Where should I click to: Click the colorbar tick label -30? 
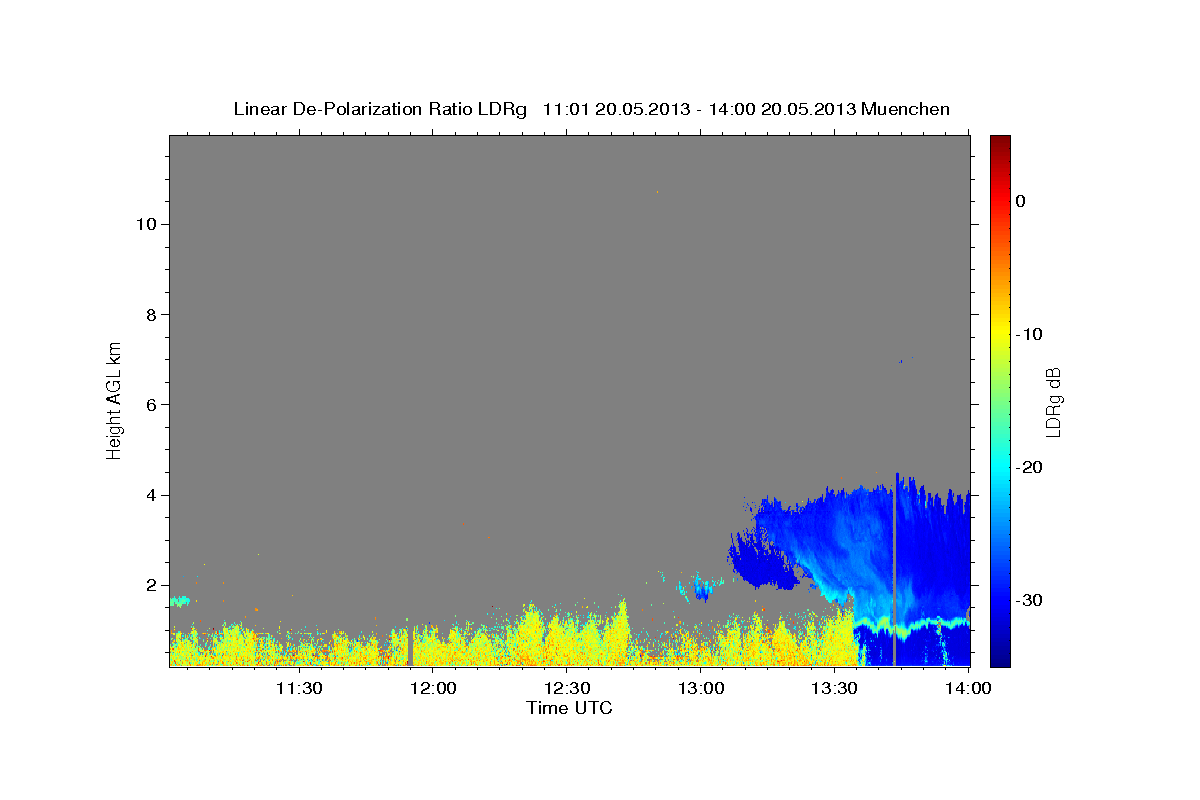point(1029,600)
